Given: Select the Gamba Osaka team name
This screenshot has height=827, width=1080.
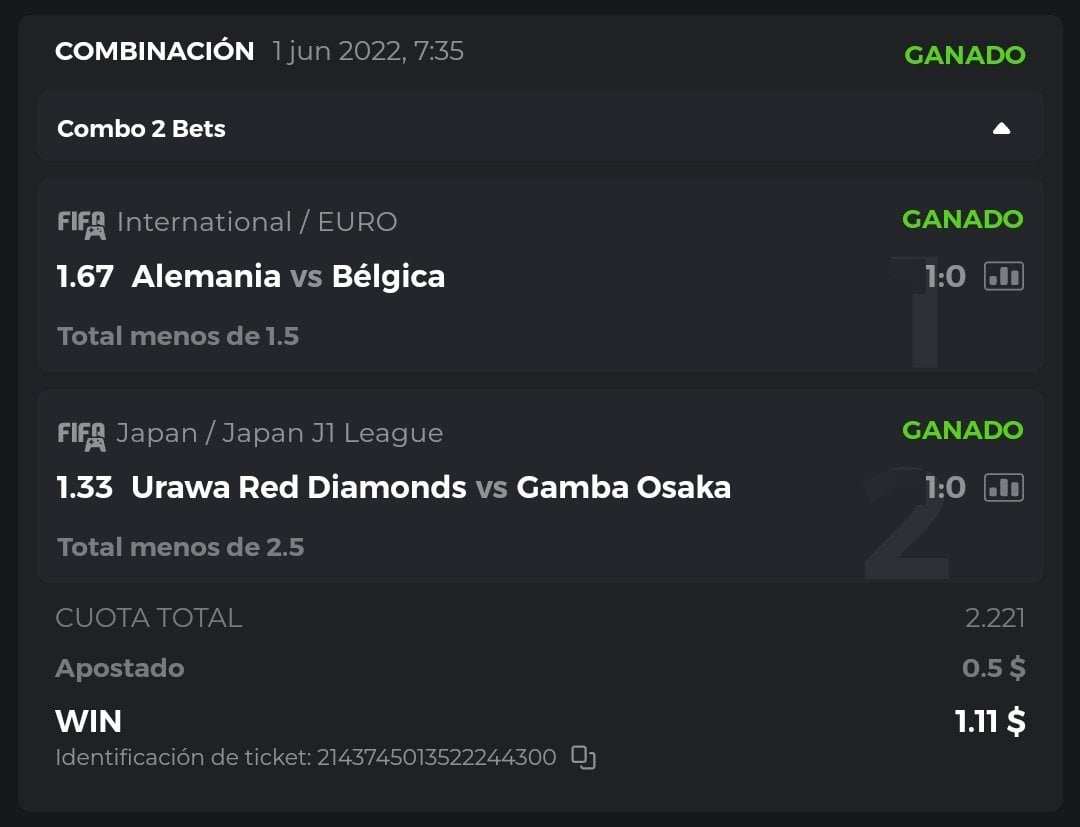Looking at the screenshot, I should coord(623,487).
